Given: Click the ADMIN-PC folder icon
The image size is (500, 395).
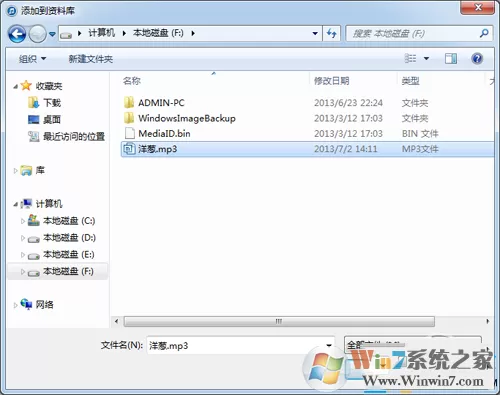Looking at the screenshot, I should (x=129, y=102).
